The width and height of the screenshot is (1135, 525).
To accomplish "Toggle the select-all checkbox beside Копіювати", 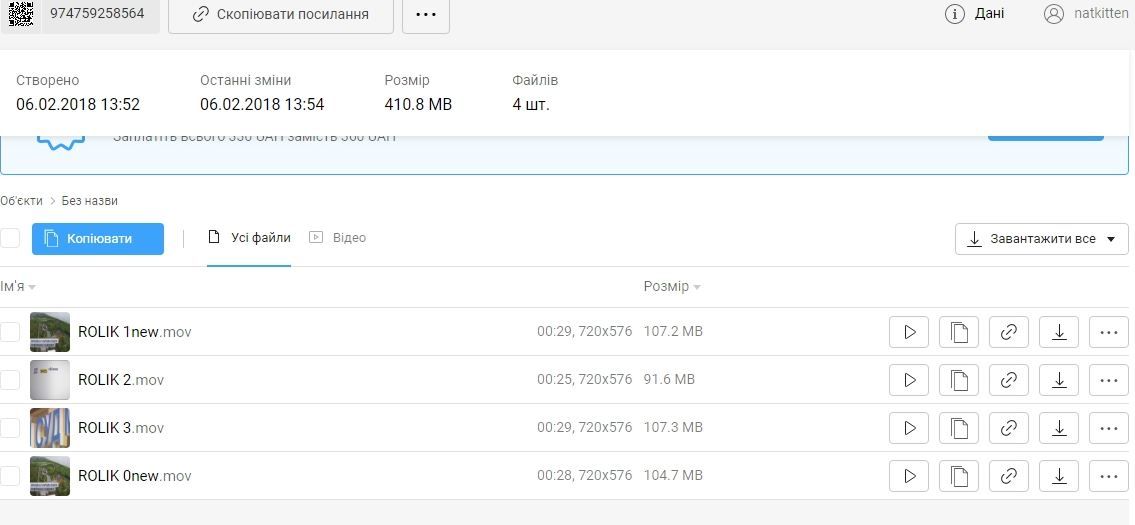I will point(10,238).
